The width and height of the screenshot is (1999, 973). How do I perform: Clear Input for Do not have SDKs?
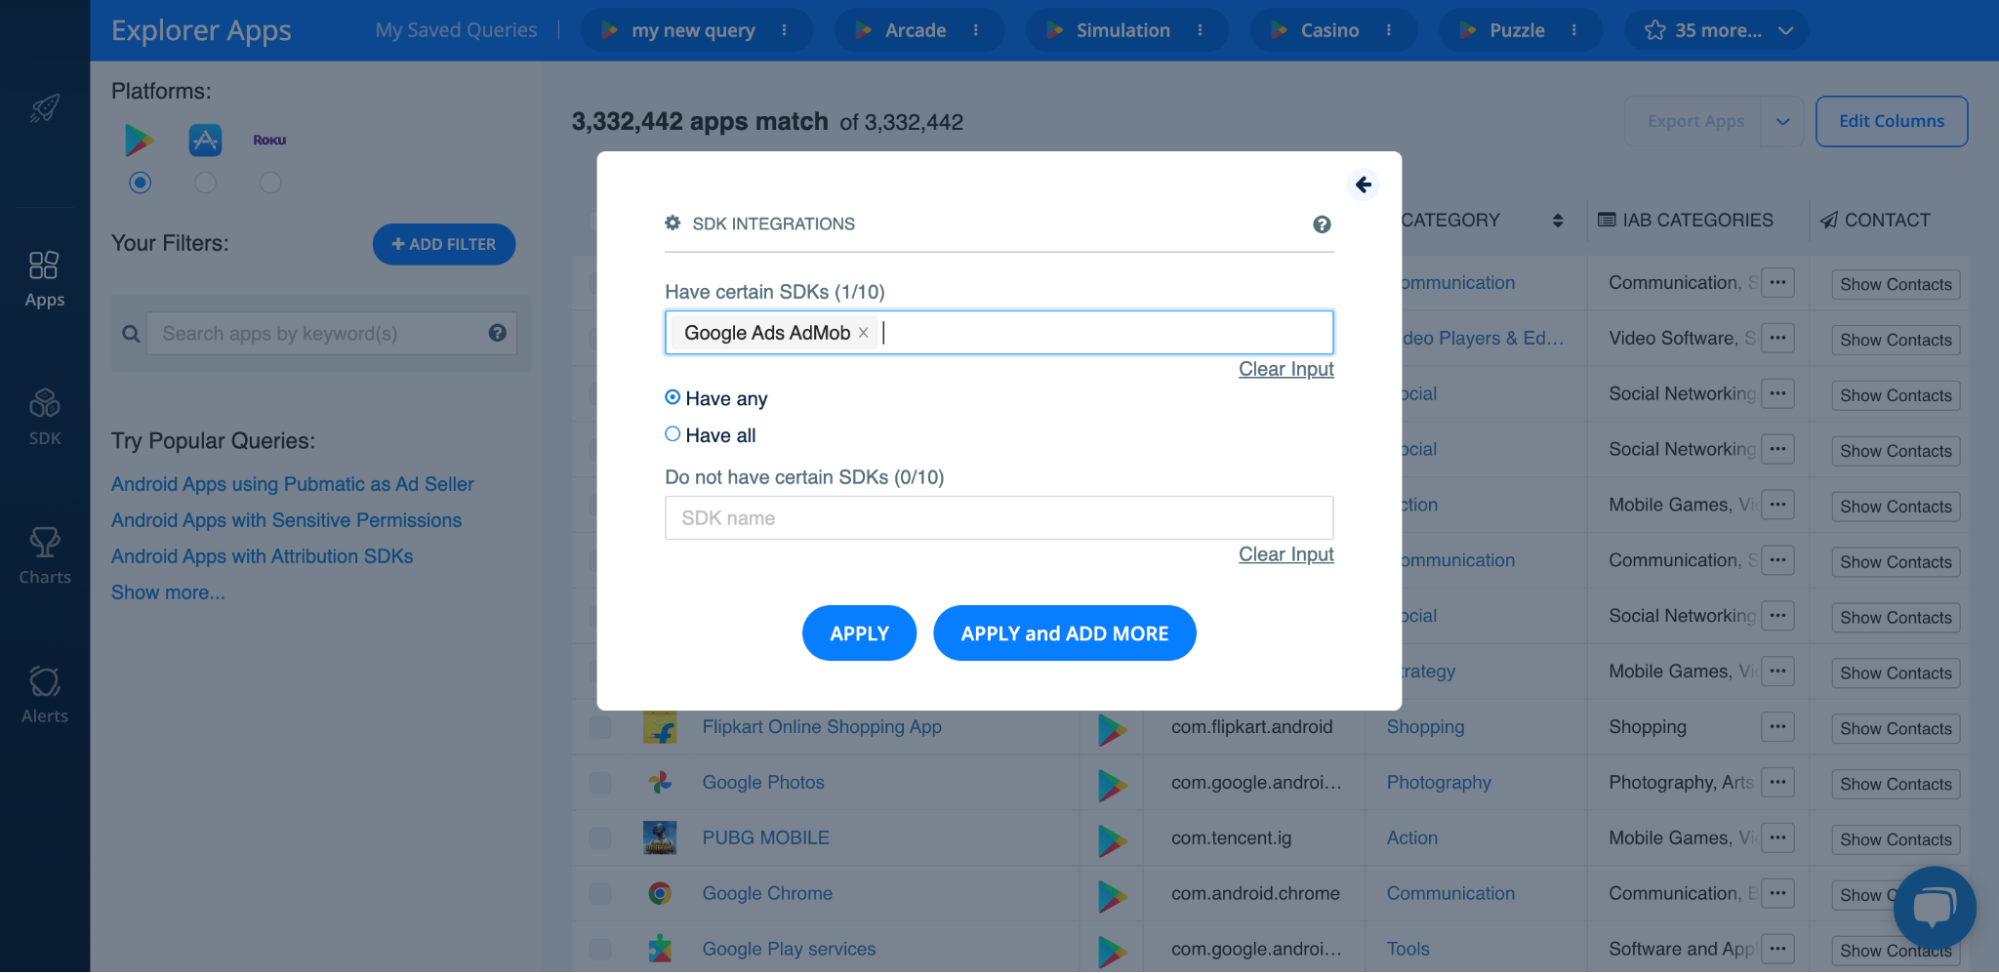tap(1286, 554)
